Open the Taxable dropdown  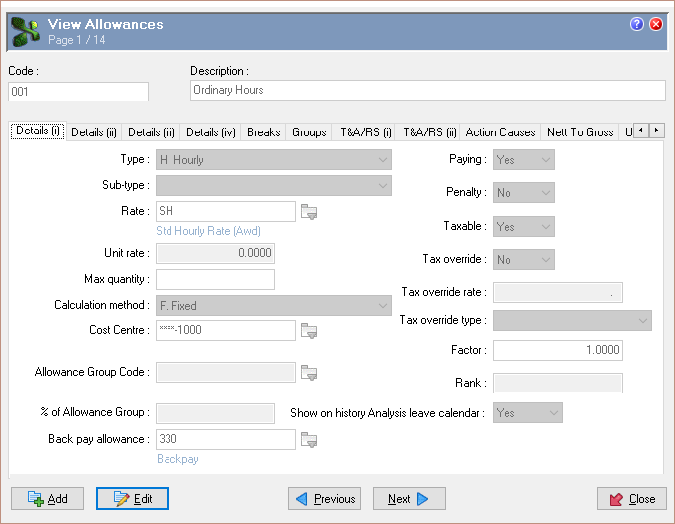(x=523, y=226)
